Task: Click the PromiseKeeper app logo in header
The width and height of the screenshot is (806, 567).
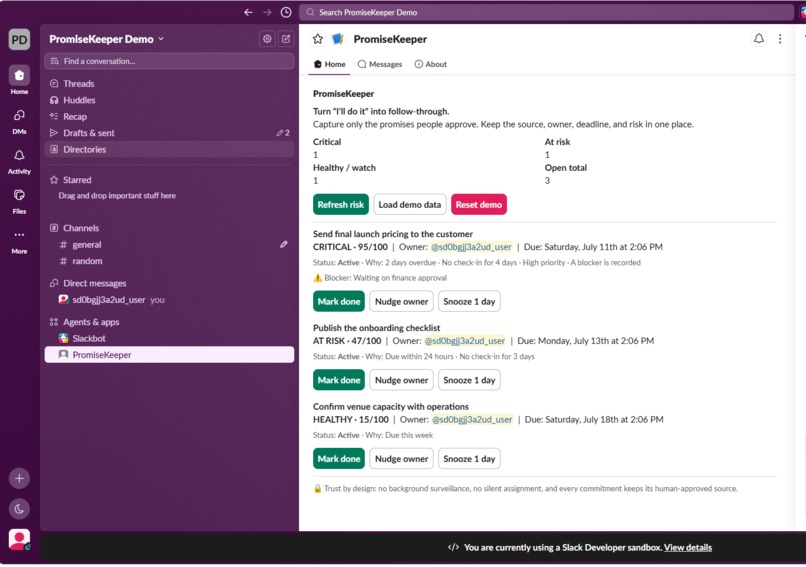Action: [x=337, y=39]
